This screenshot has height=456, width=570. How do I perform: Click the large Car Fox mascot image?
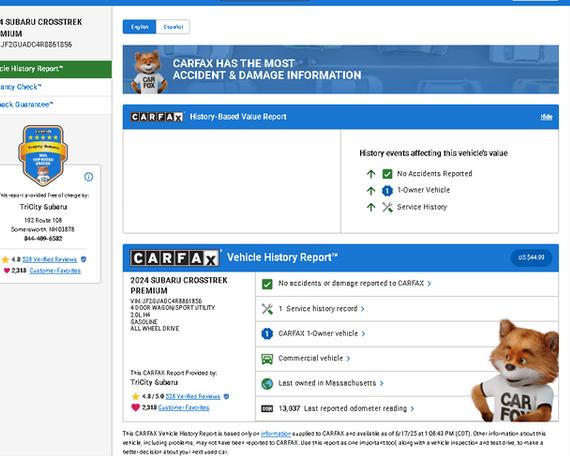(516, 370)
